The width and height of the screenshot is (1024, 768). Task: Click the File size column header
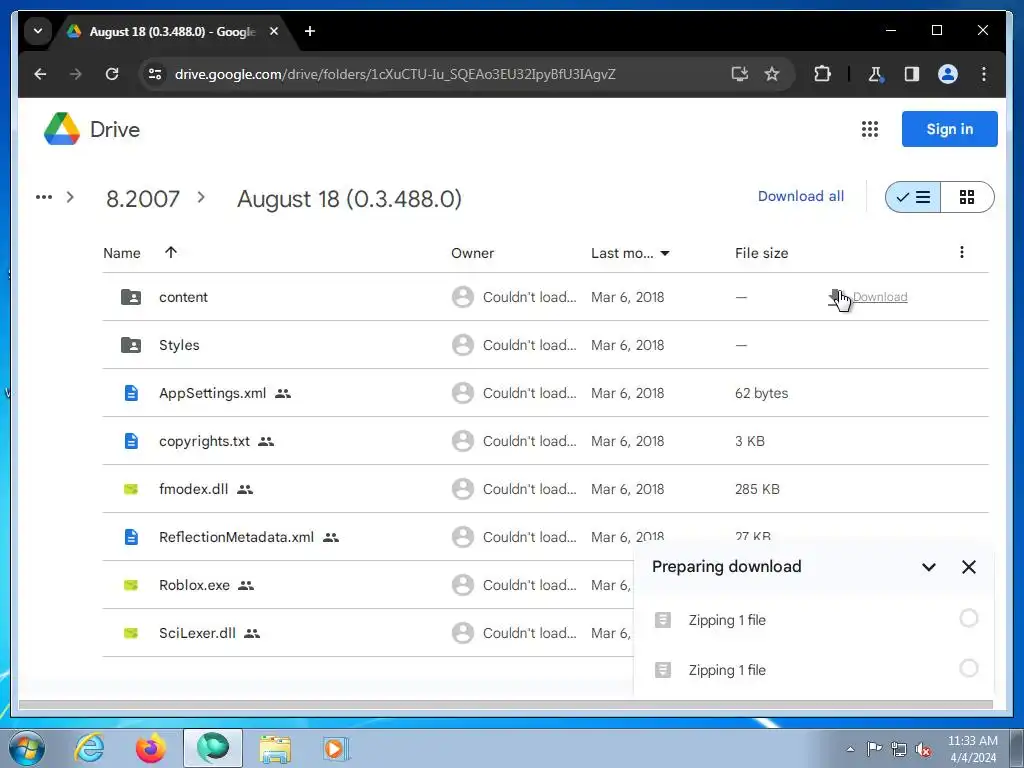[x=761, y=253]
